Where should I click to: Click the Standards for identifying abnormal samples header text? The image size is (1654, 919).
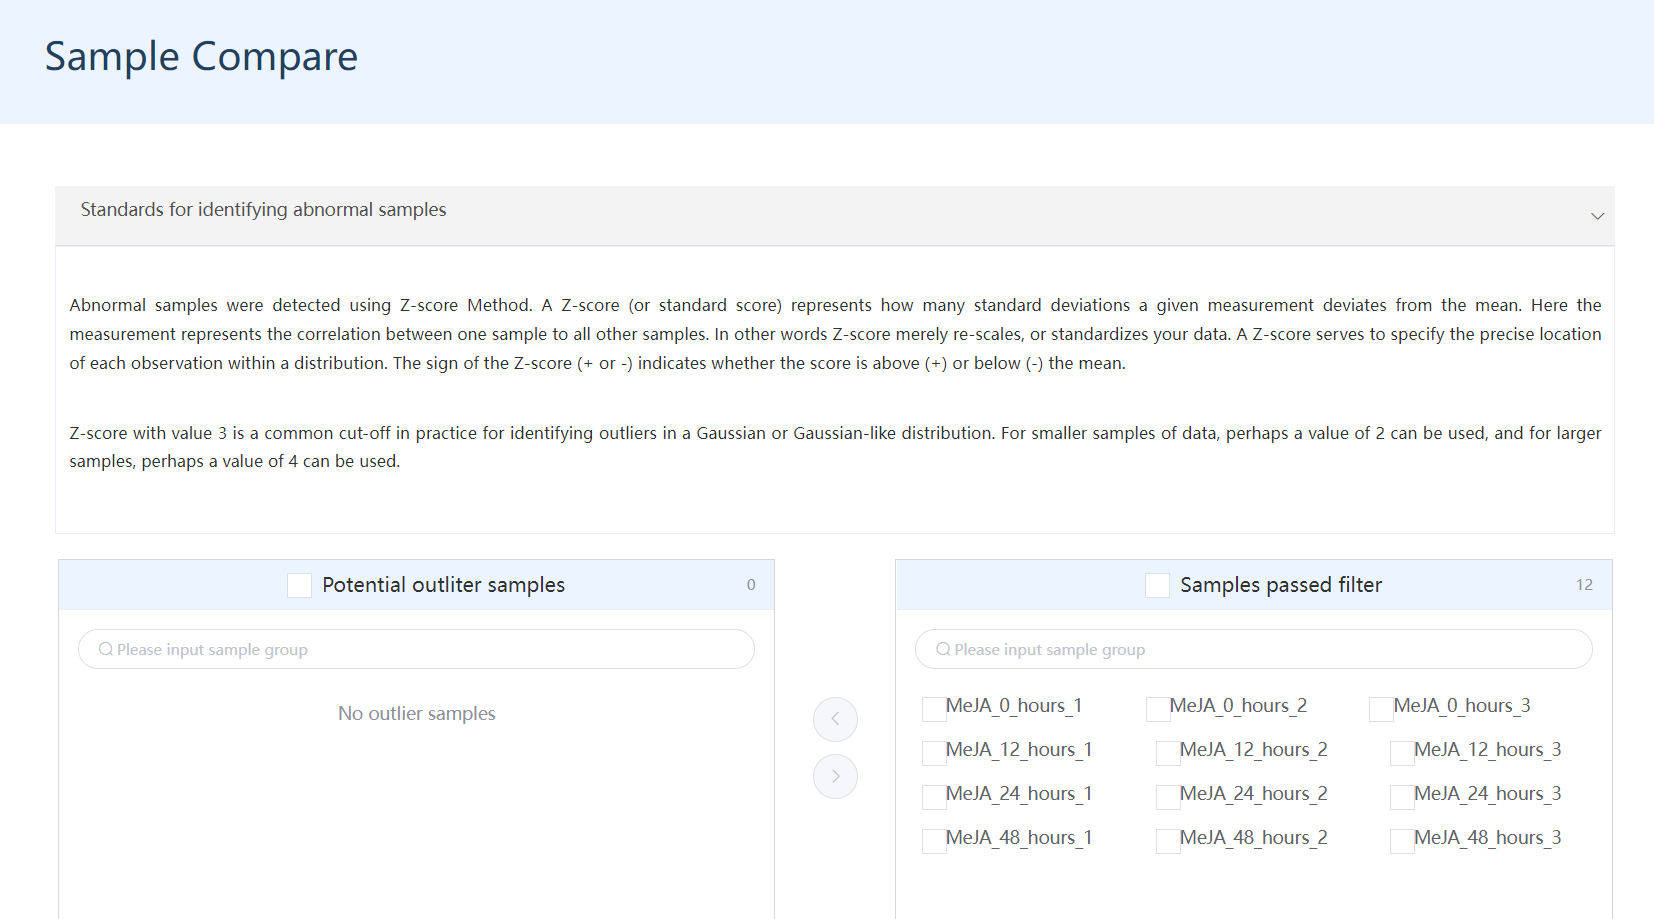pyautogui.click(x=263, y=210)
